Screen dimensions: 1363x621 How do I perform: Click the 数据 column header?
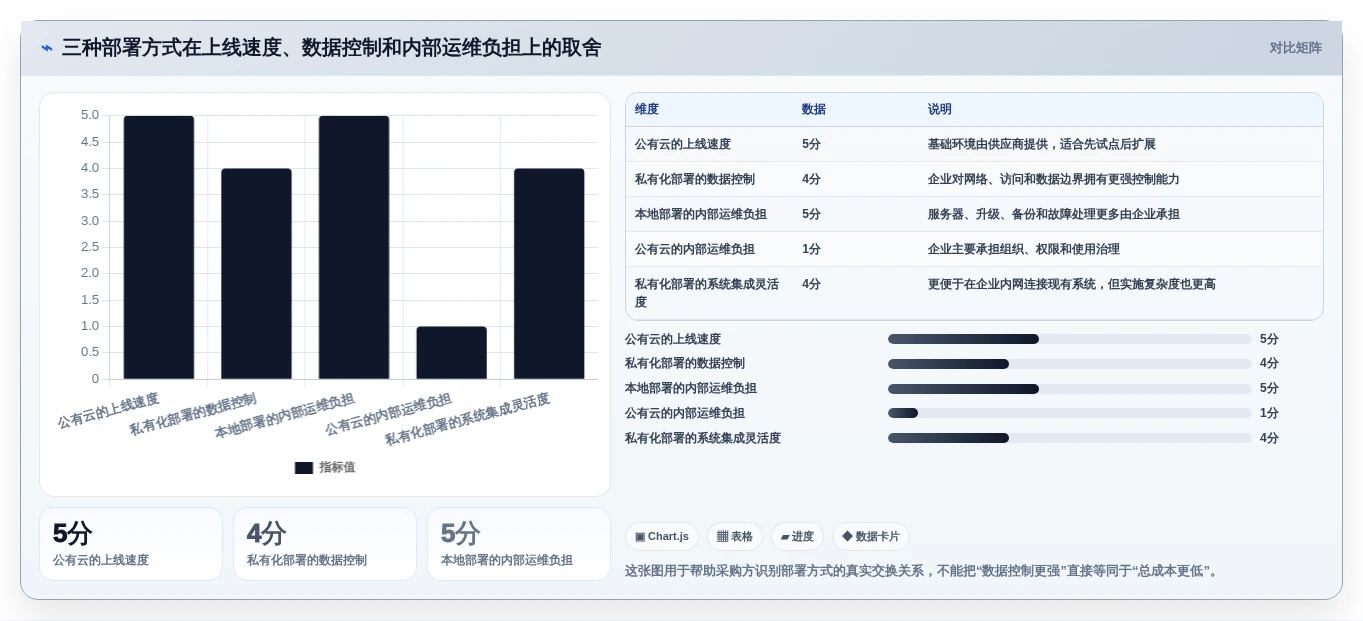click(x=814, y=110)
